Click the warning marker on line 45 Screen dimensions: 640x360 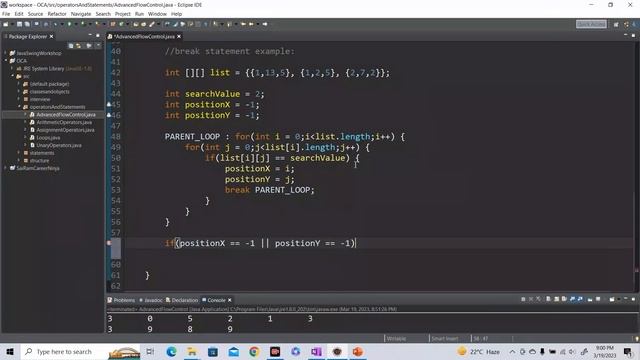pos(109,104)
